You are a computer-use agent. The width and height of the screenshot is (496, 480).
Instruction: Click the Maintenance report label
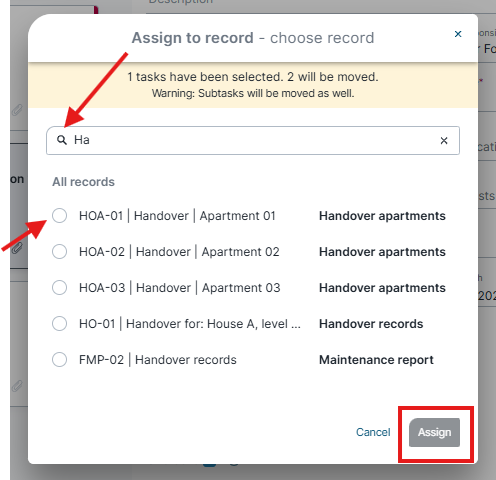coord(376,360)
